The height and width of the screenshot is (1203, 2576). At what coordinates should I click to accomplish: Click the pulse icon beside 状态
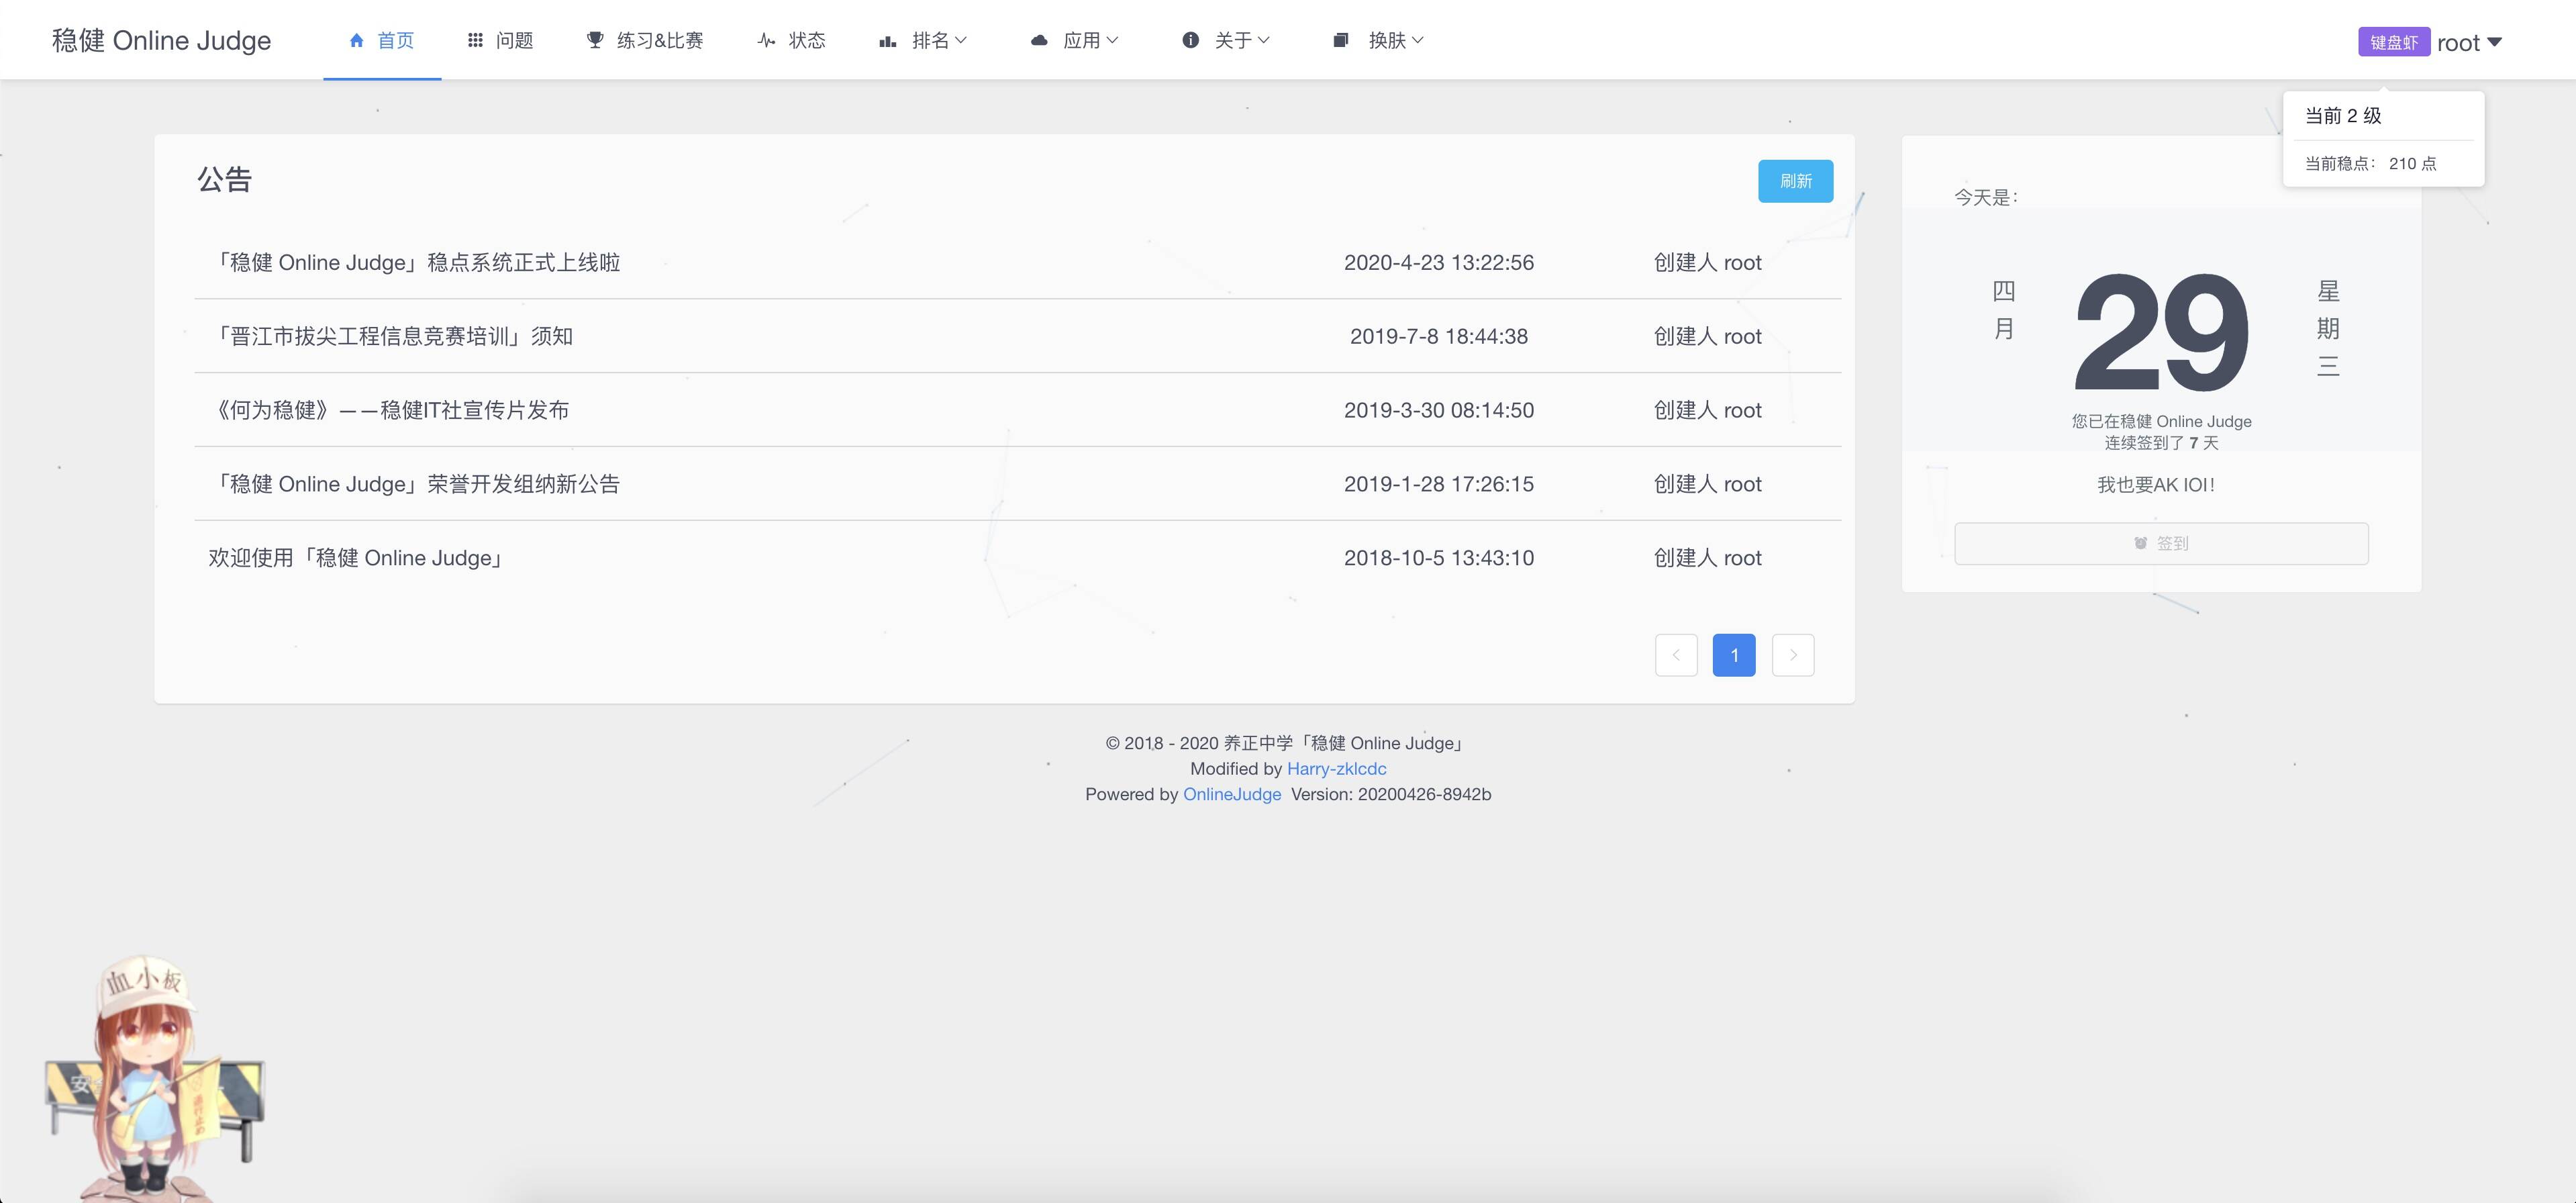coord(766,40)
